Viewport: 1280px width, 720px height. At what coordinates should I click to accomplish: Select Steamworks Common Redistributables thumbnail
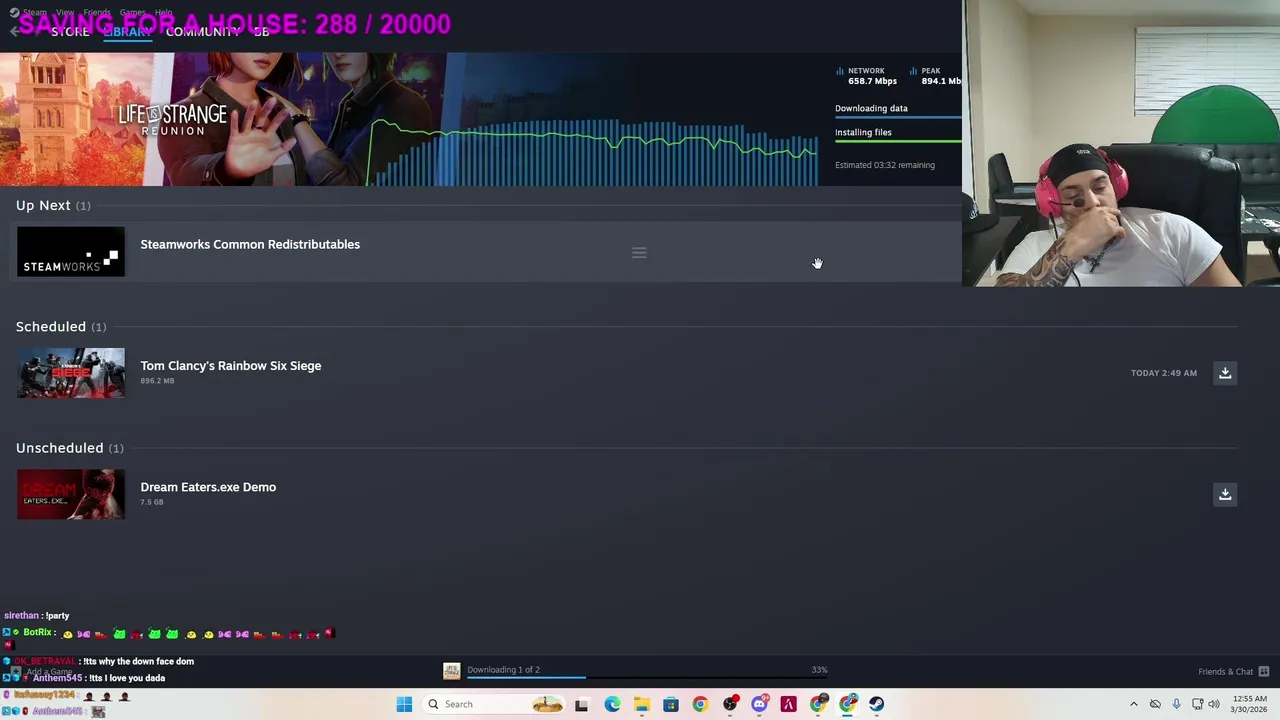point(71,252)
